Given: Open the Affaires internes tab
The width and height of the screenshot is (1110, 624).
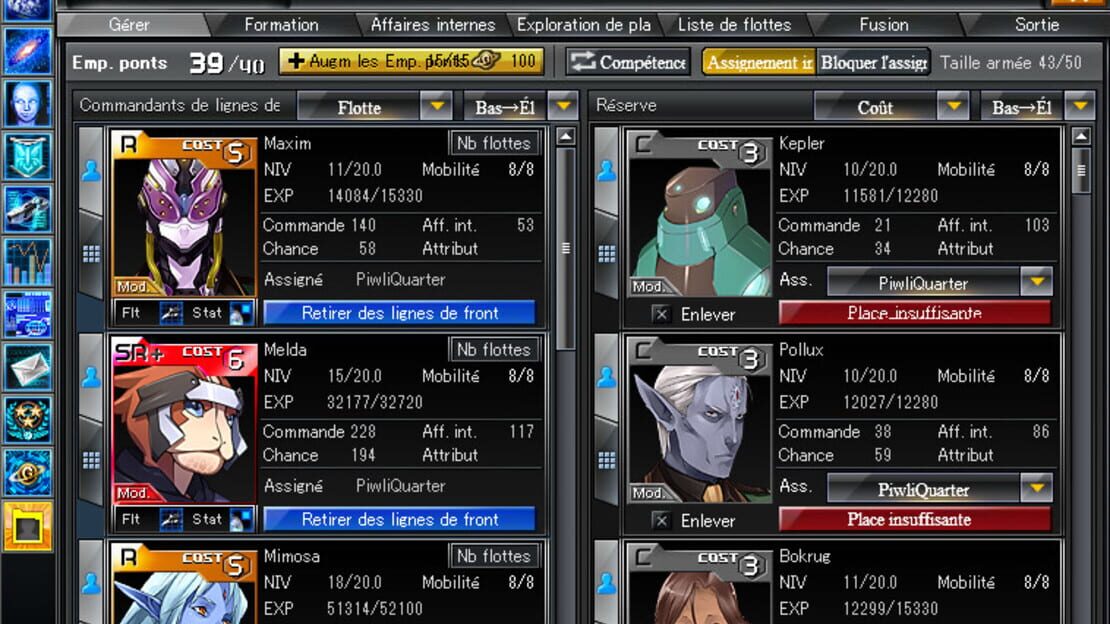Looking at the screenshot, I should click(433, 25).
